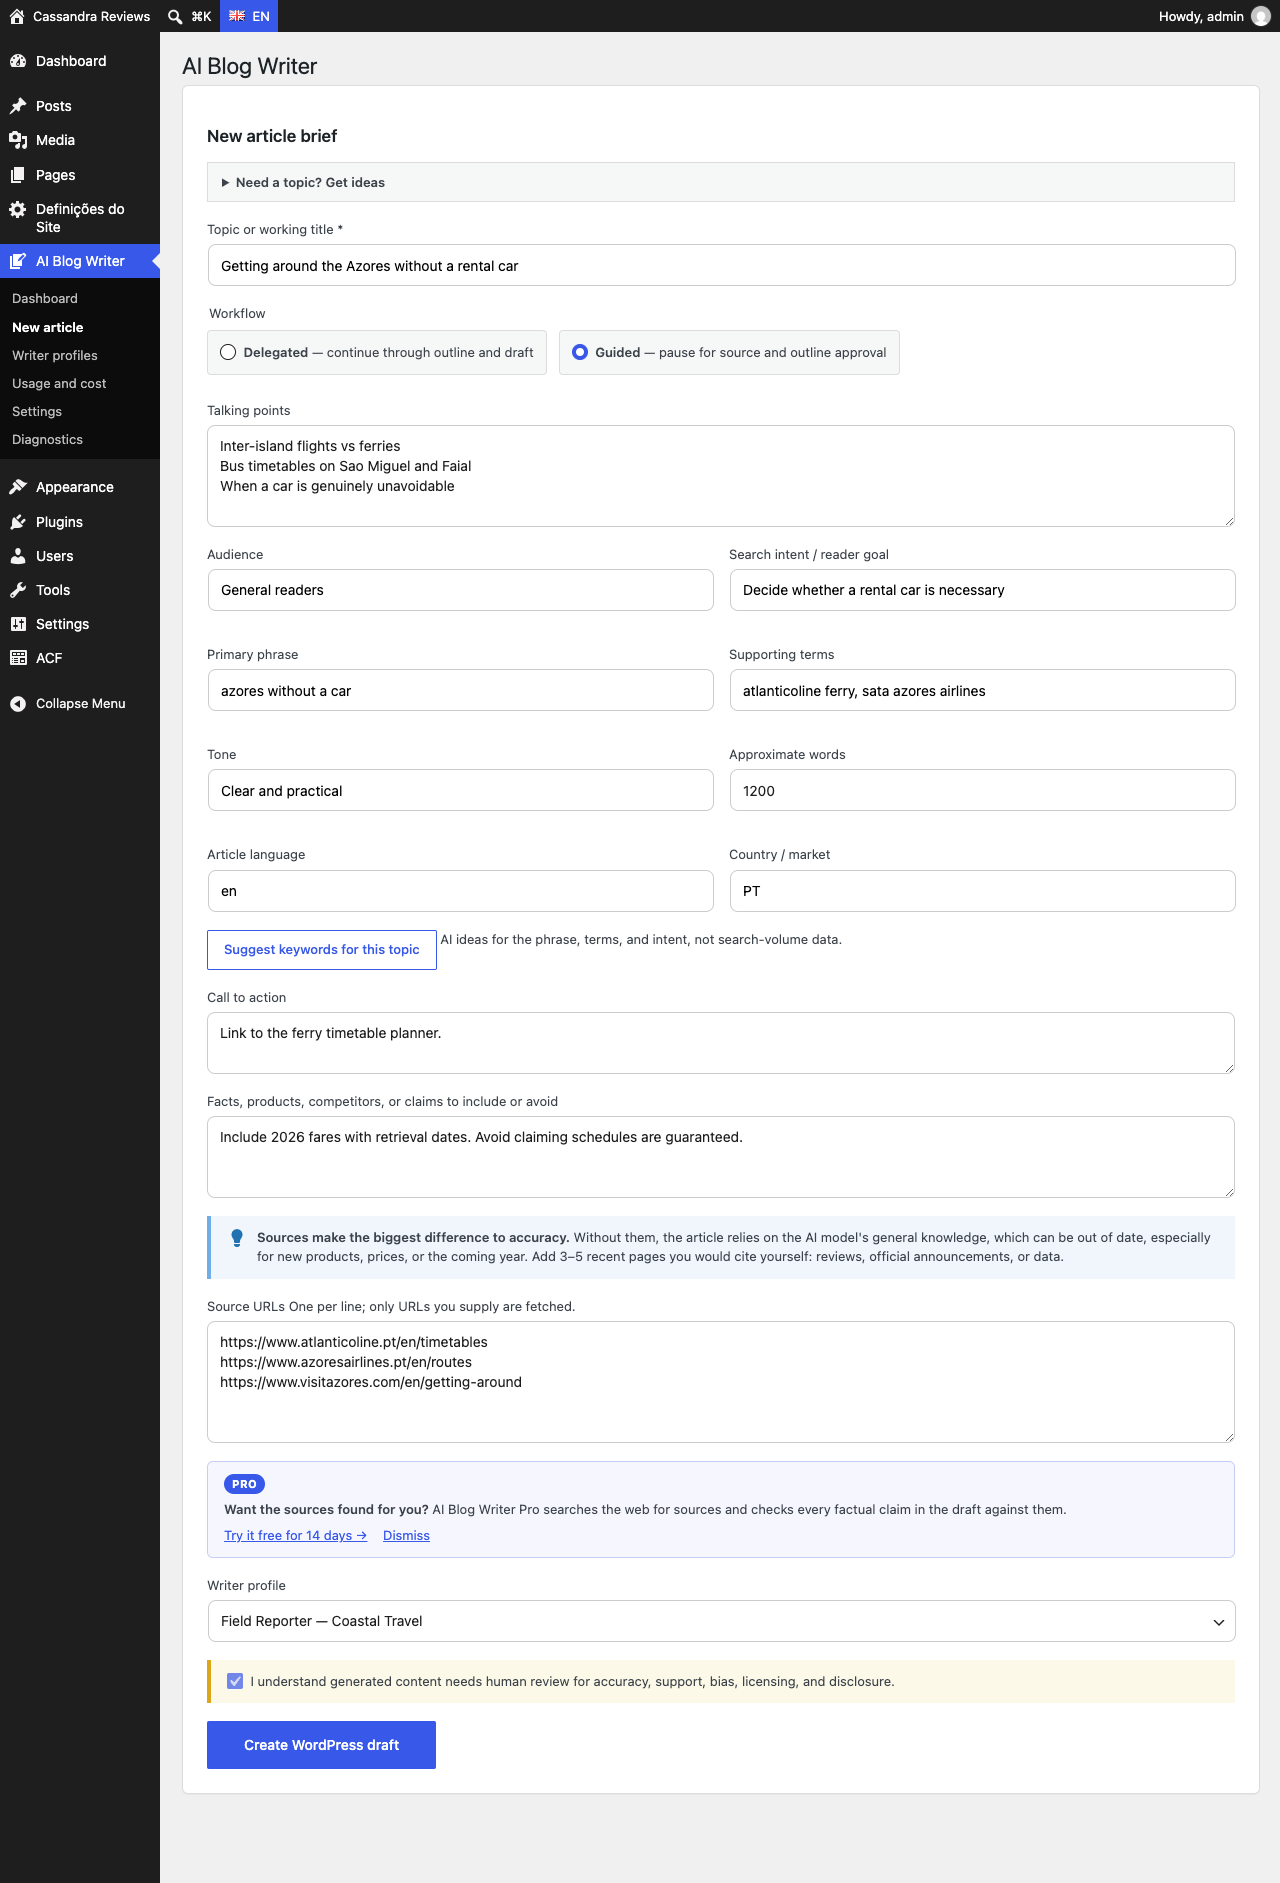Click the Approximate words input field
The image size is (1280, 1883).
coord(982,790)
